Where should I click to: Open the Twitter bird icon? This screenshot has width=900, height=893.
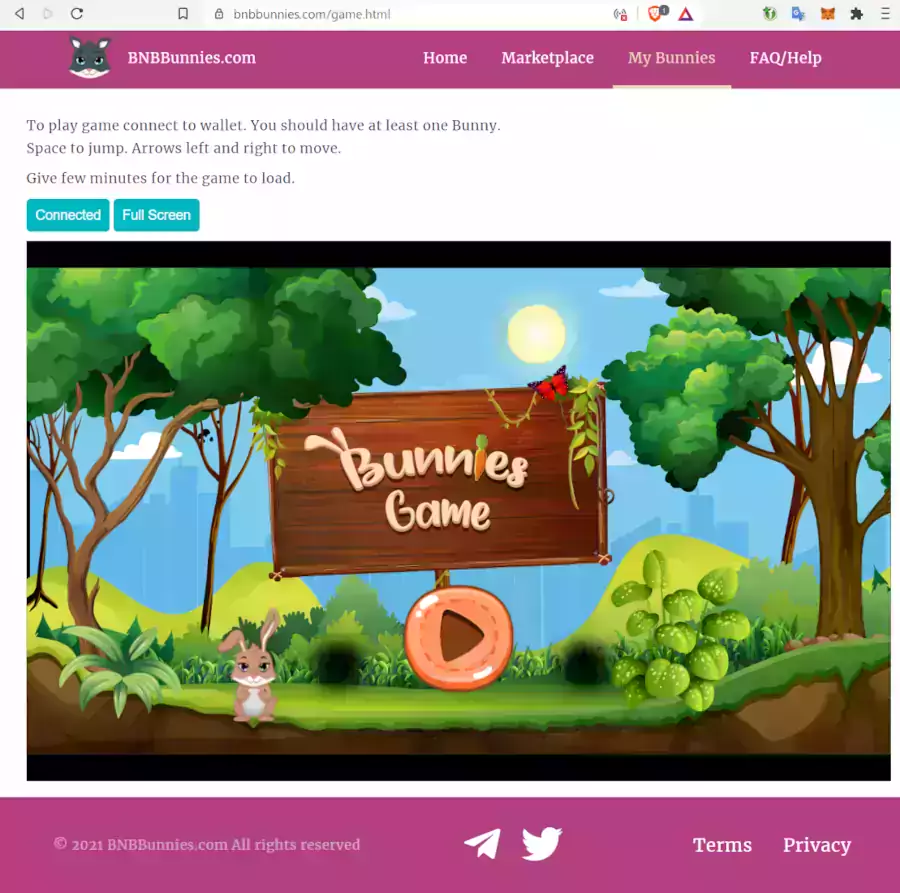click(x=541, y=844)
